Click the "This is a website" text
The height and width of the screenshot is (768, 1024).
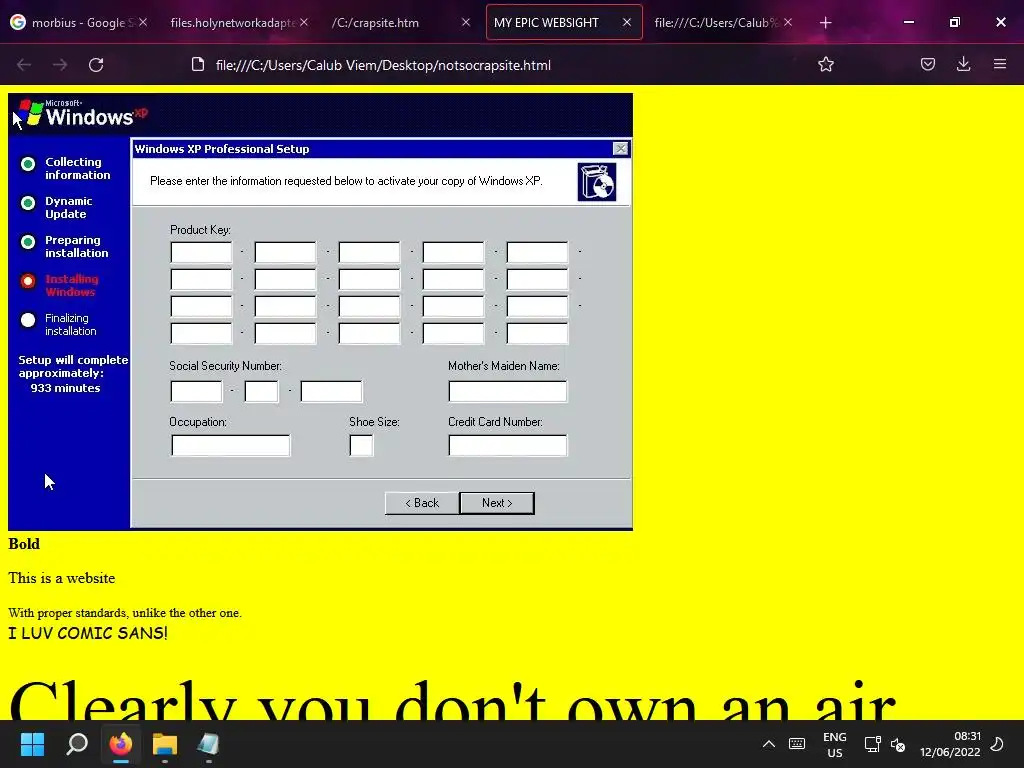(61, 578)
